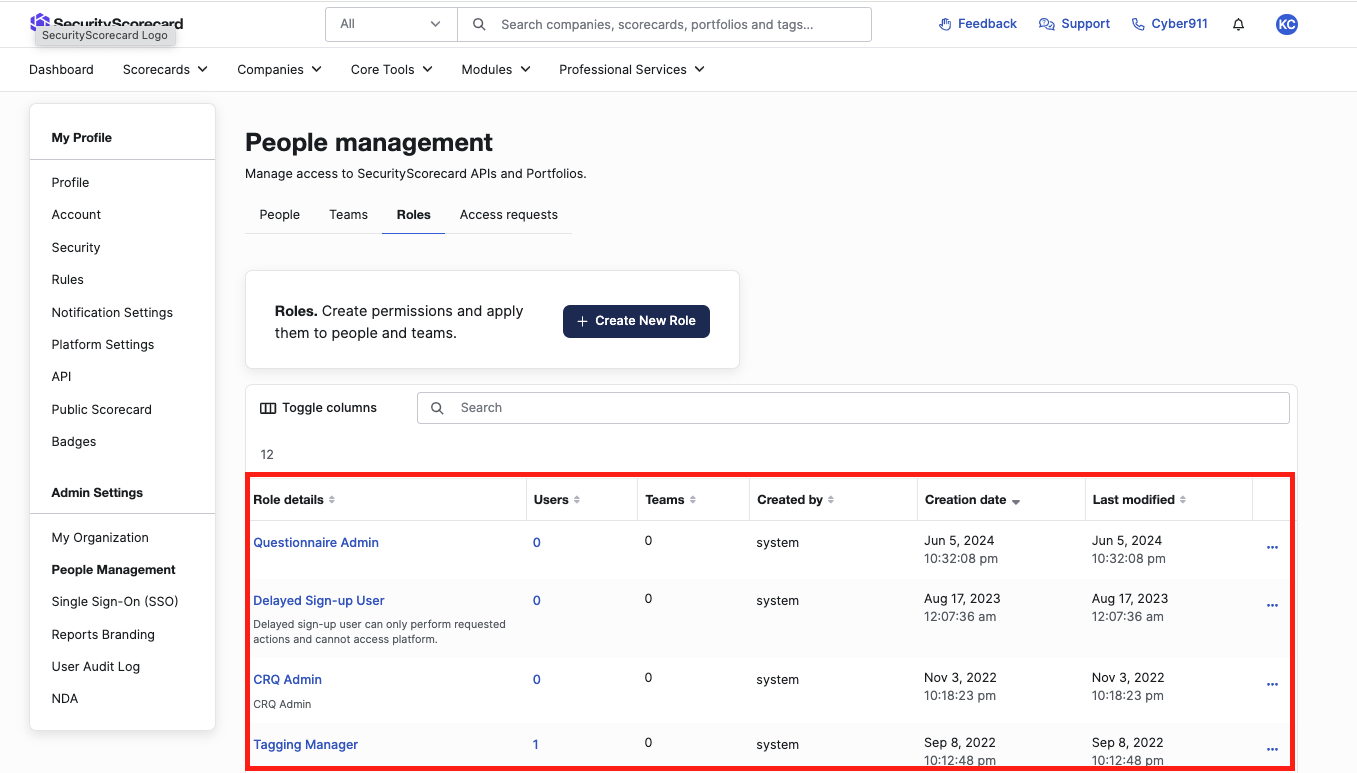Switch to the Teams tab
The width and height of the screenshot is (1357, 773).
click(349, 215)
